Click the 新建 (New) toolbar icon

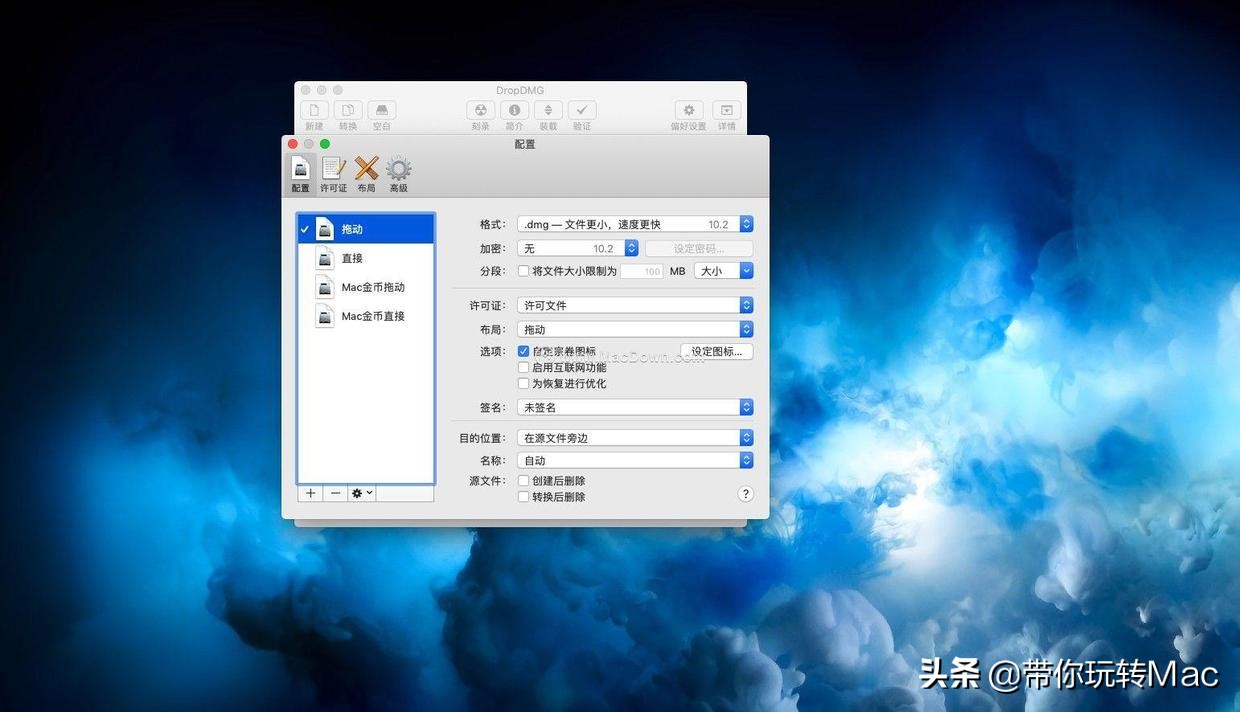[x=314, y=110]
